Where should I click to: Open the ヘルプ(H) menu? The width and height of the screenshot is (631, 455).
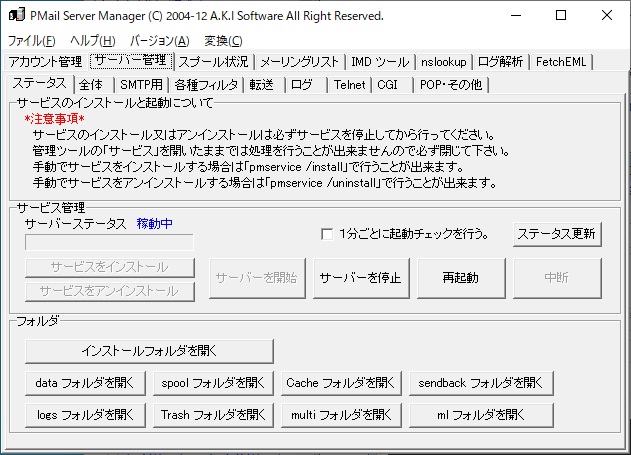click(x=93, y=41)
